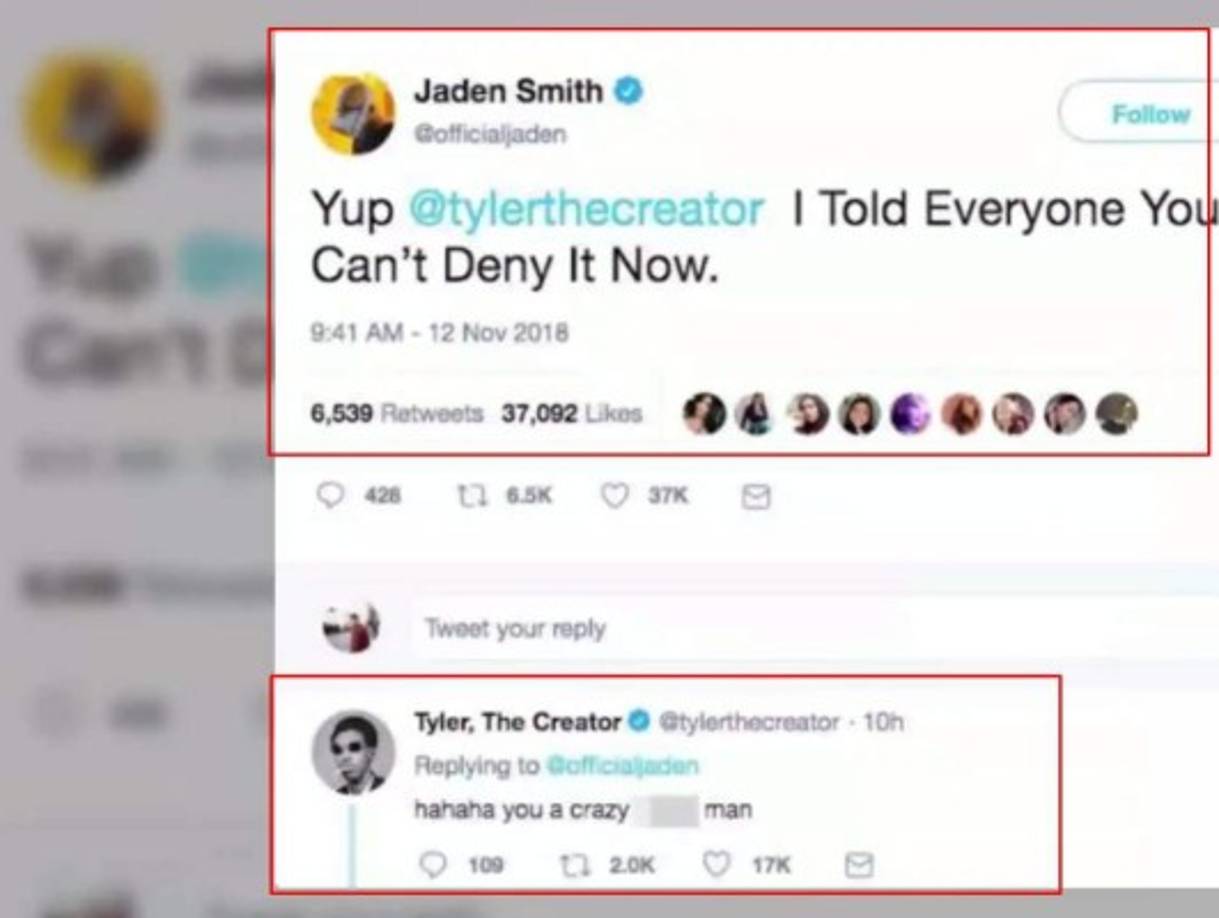The height and width of the screenshot is (918, 1219).
Task: Click envelope icon on Tyler's reply
Action: [859, 865]
